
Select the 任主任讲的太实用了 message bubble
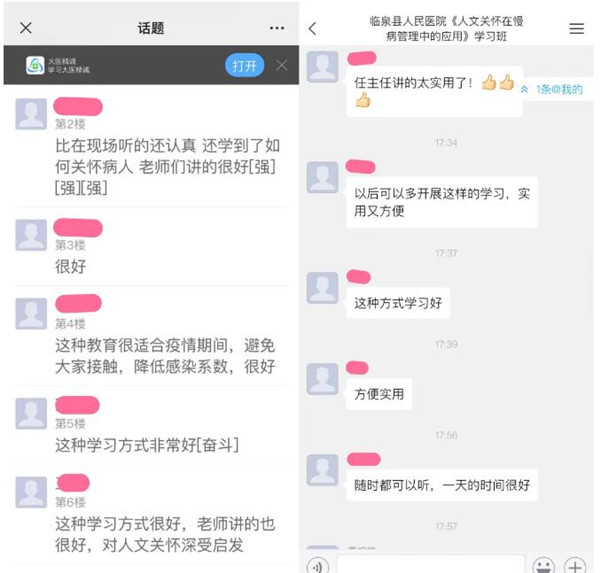pyautogui.click(x=434, y=91)
